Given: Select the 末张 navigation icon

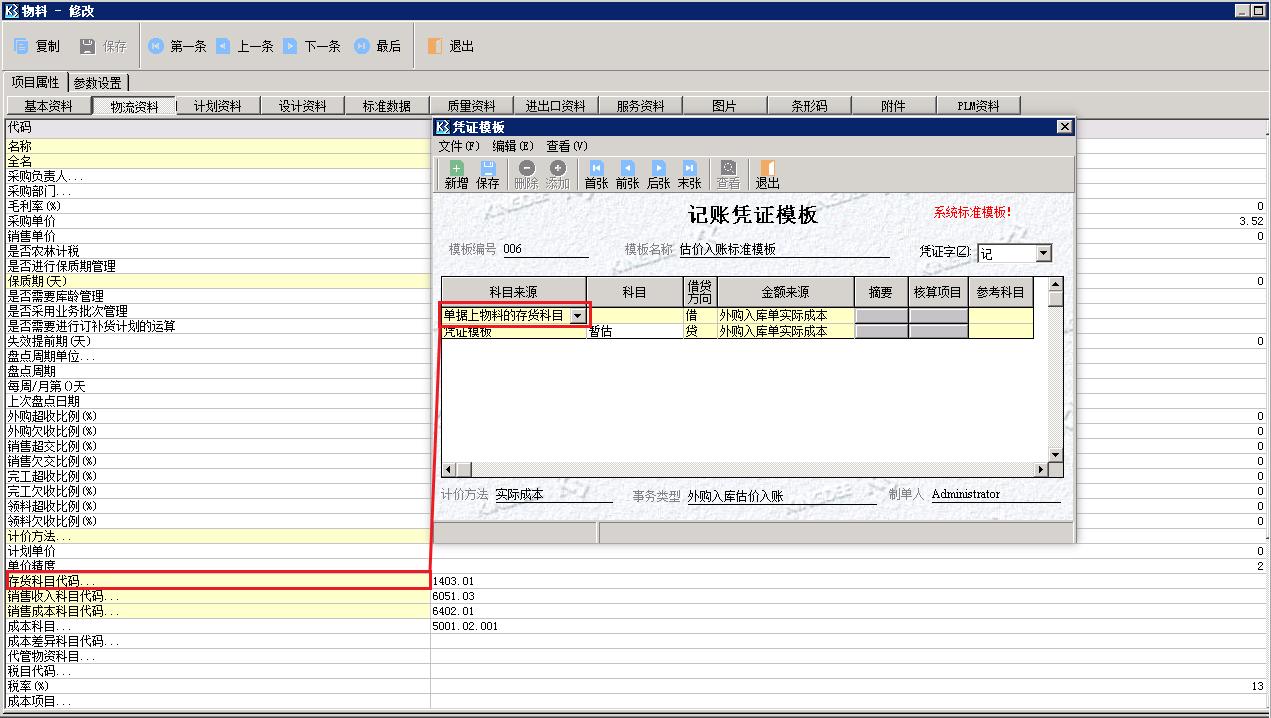Looking at the screenshot, I should 689,173.
